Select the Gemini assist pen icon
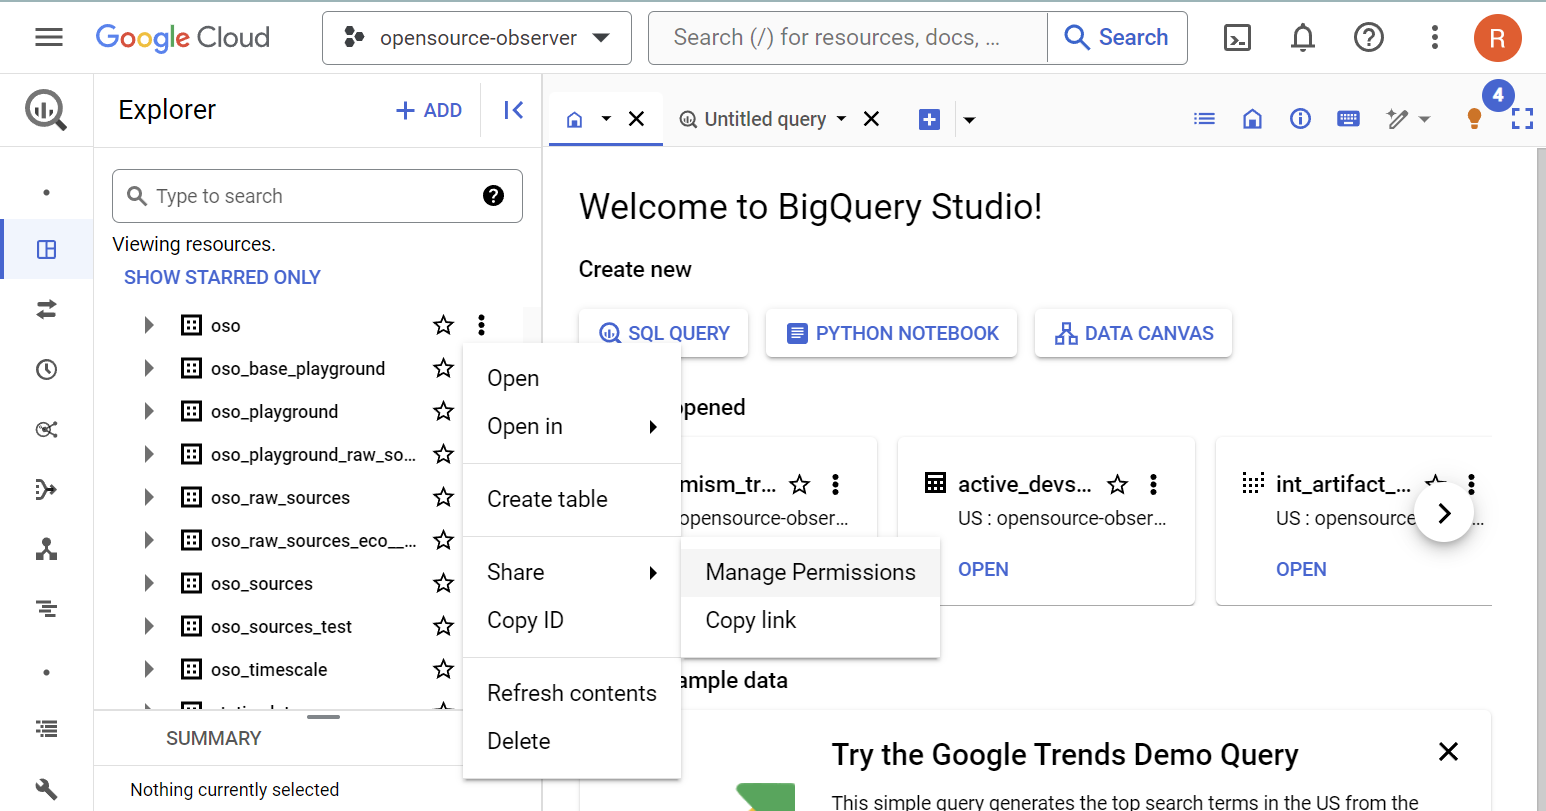Image resolution: width=1546 pixels, height=811 pixels. (1398, 118)
